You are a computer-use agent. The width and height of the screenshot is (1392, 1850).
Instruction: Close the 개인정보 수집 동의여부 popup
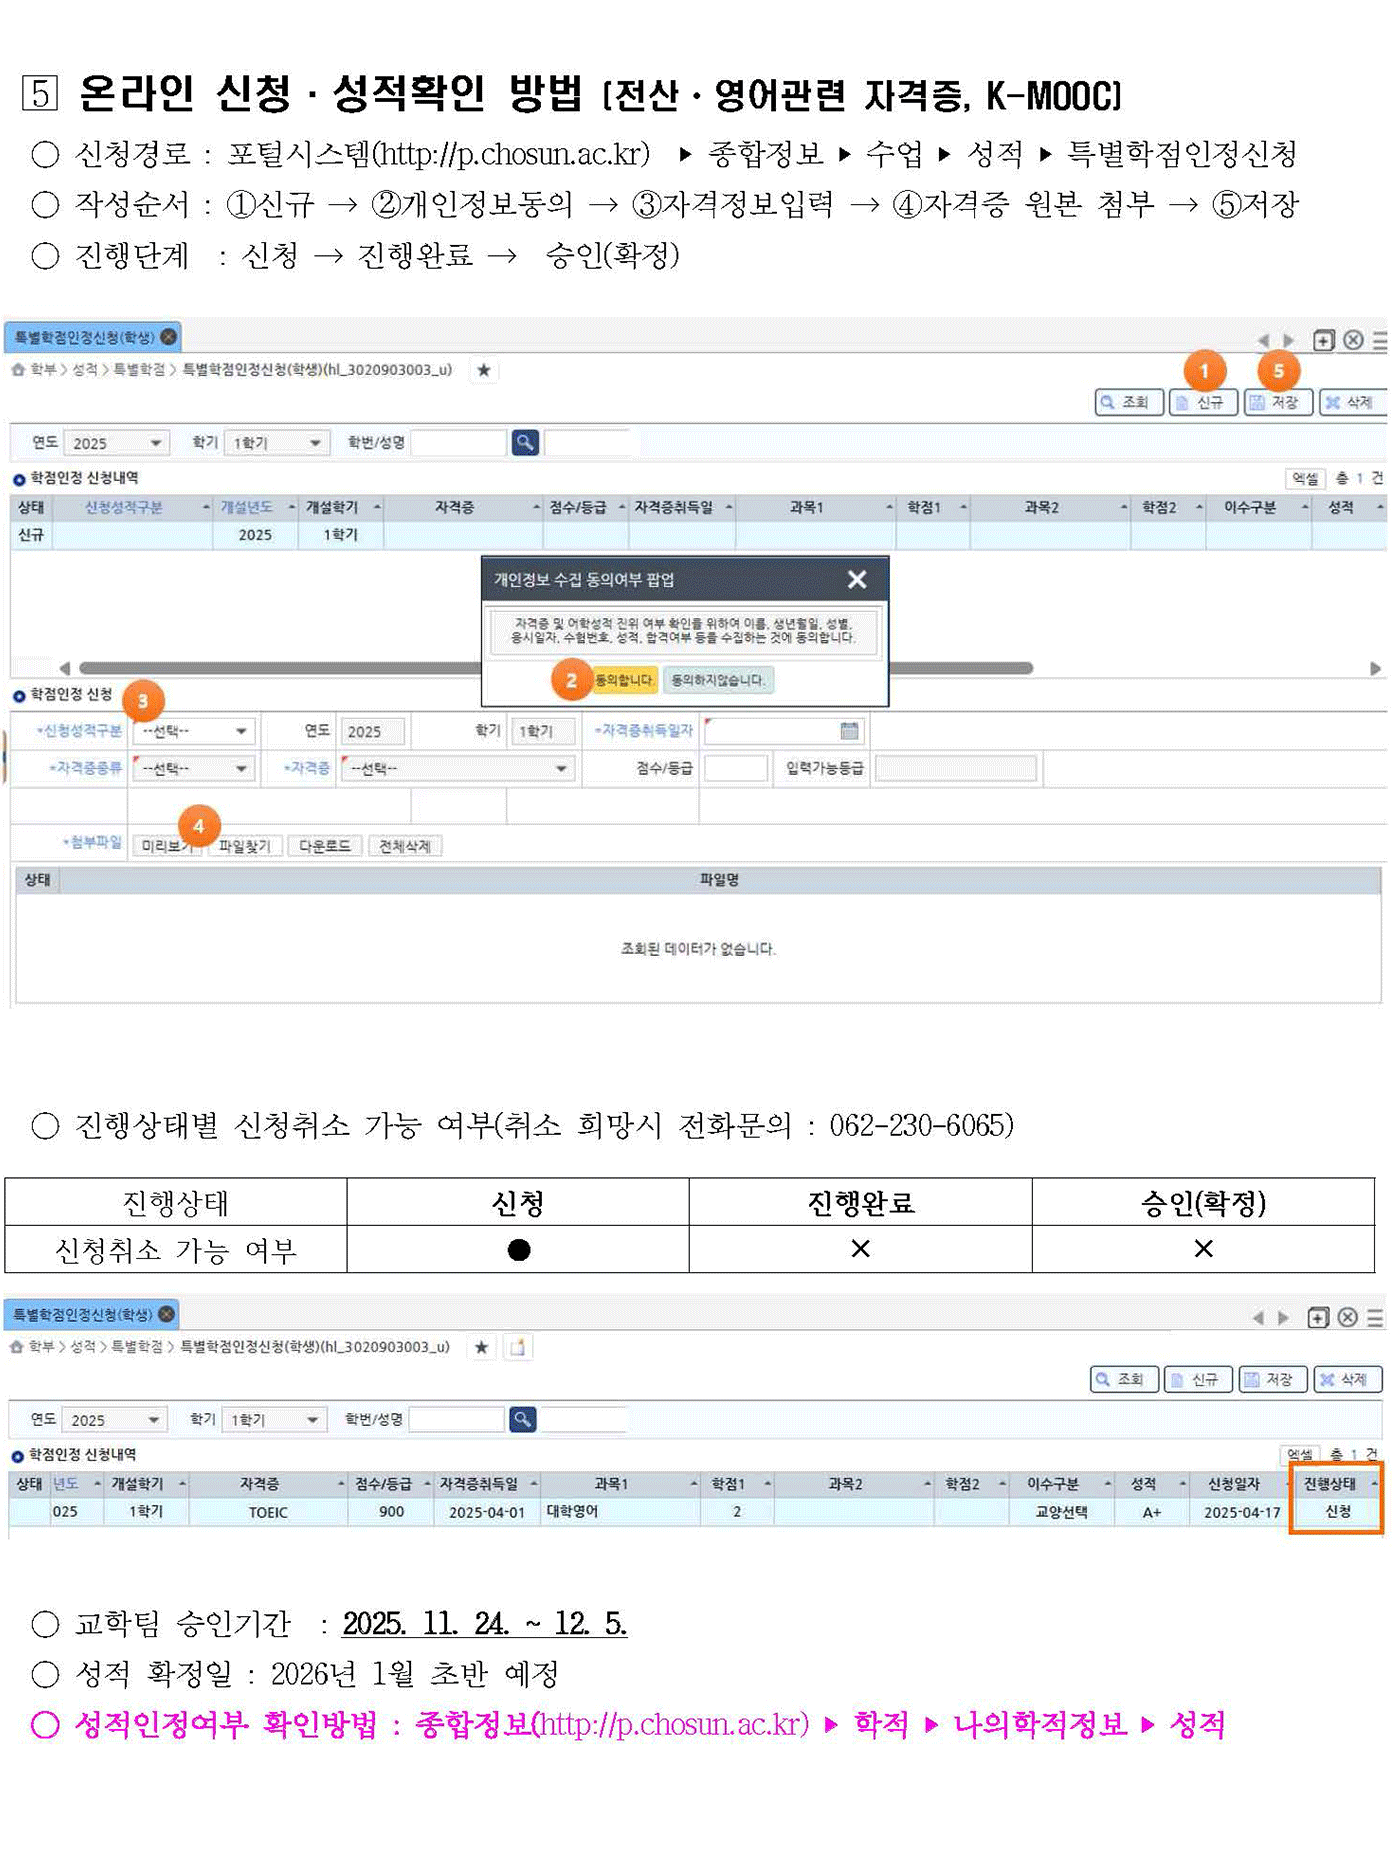(x=856, y=579)
